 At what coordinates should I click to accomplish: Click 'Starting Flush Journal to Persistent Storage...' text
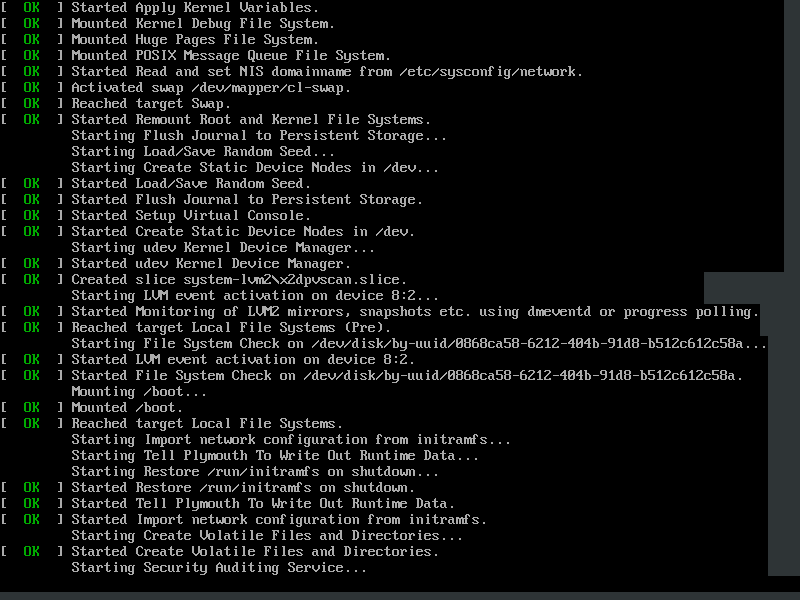(x=259, y=136)
